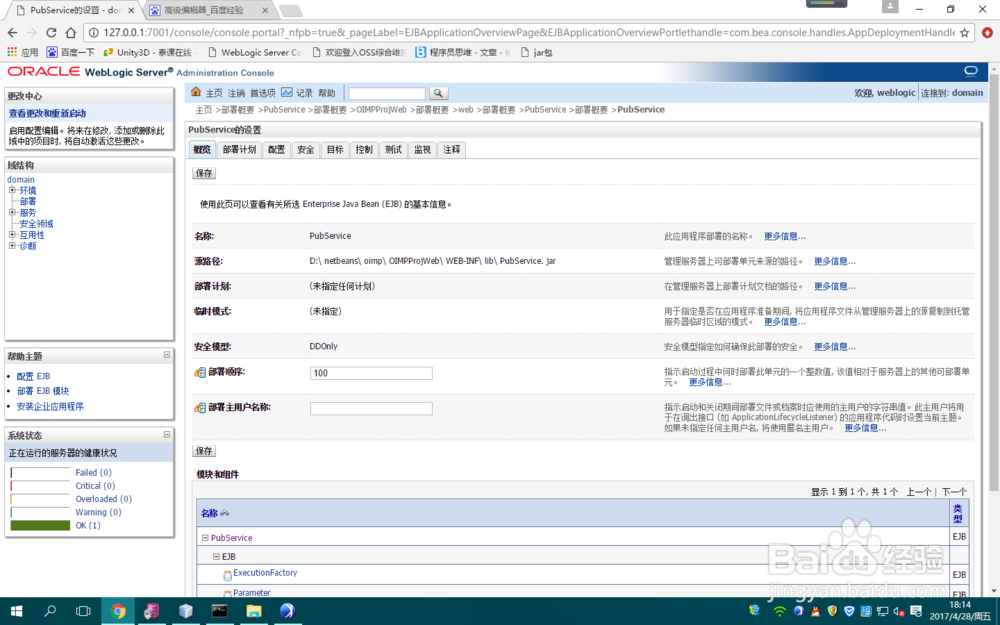The height and width of the screenshot is (625, 1000).
Task: Click 查看更改和重新启动 link
Action: [x=47, y=114]
